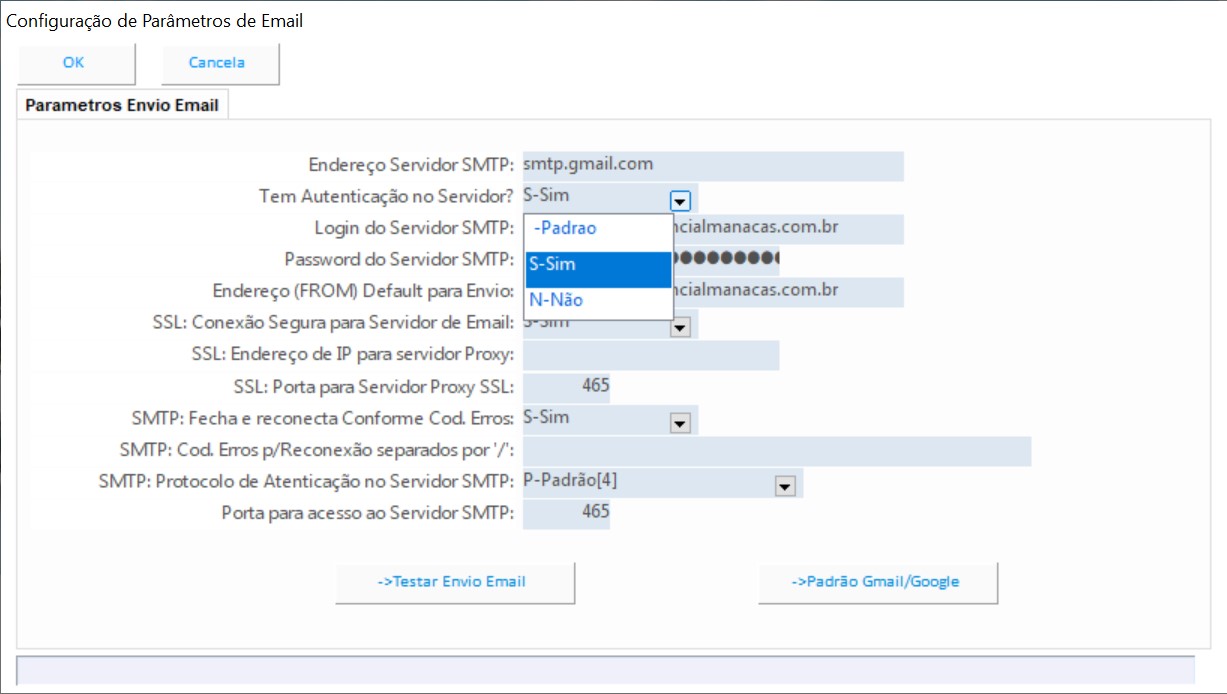Click the OK button
The height and width of the screenshot is (694, 1227).
click(x=74, y=63)
